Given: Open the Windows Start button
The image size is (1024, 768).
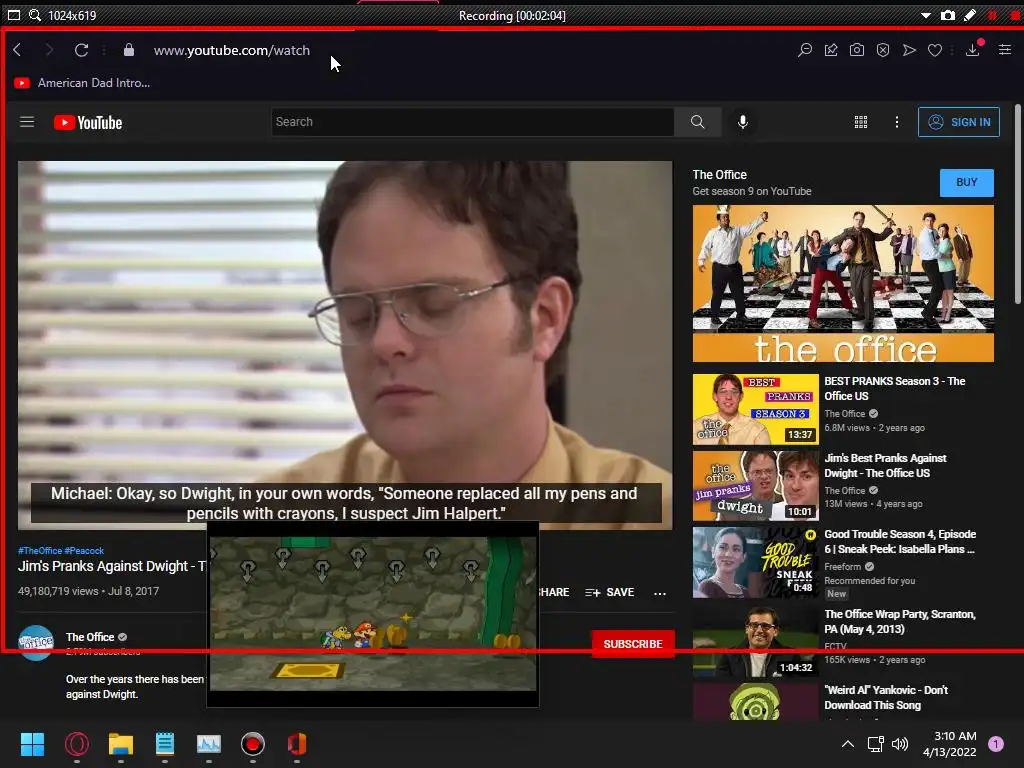Looking at the screenshot, I should [32, 744].
